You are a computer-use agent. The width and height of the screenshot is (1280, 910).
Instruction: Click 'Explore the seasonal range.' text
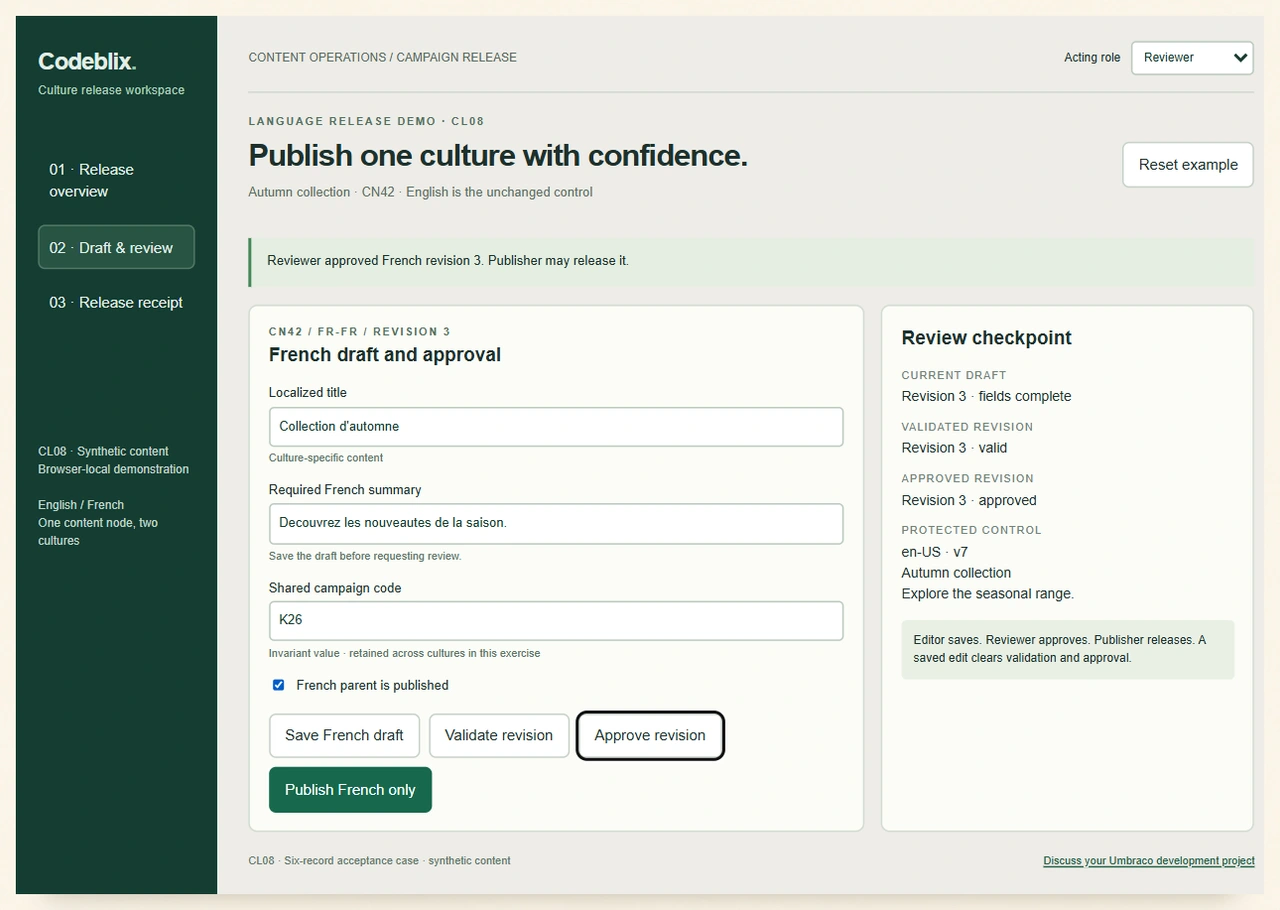[987, 594]
